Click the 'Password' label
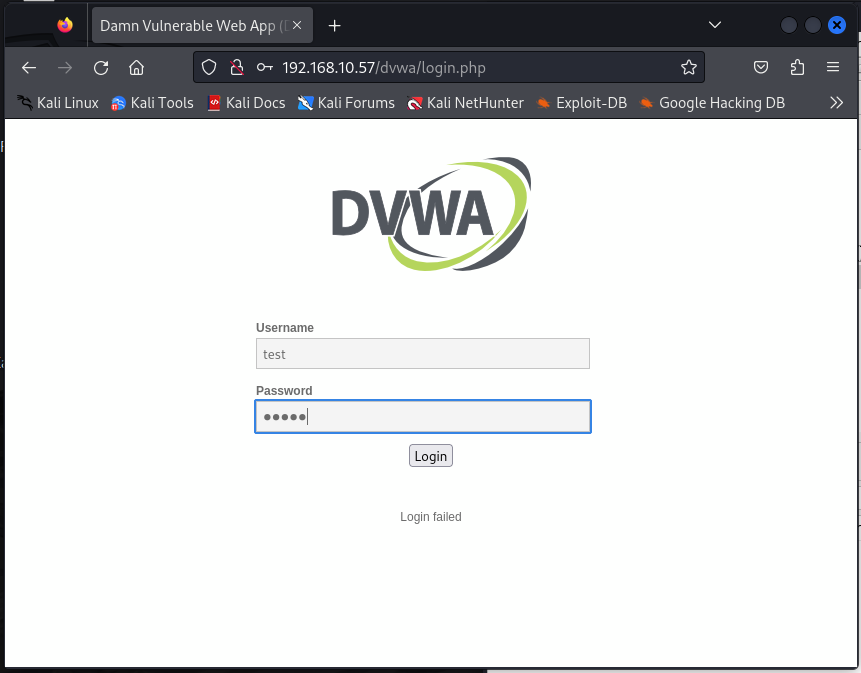 point(284,391)
